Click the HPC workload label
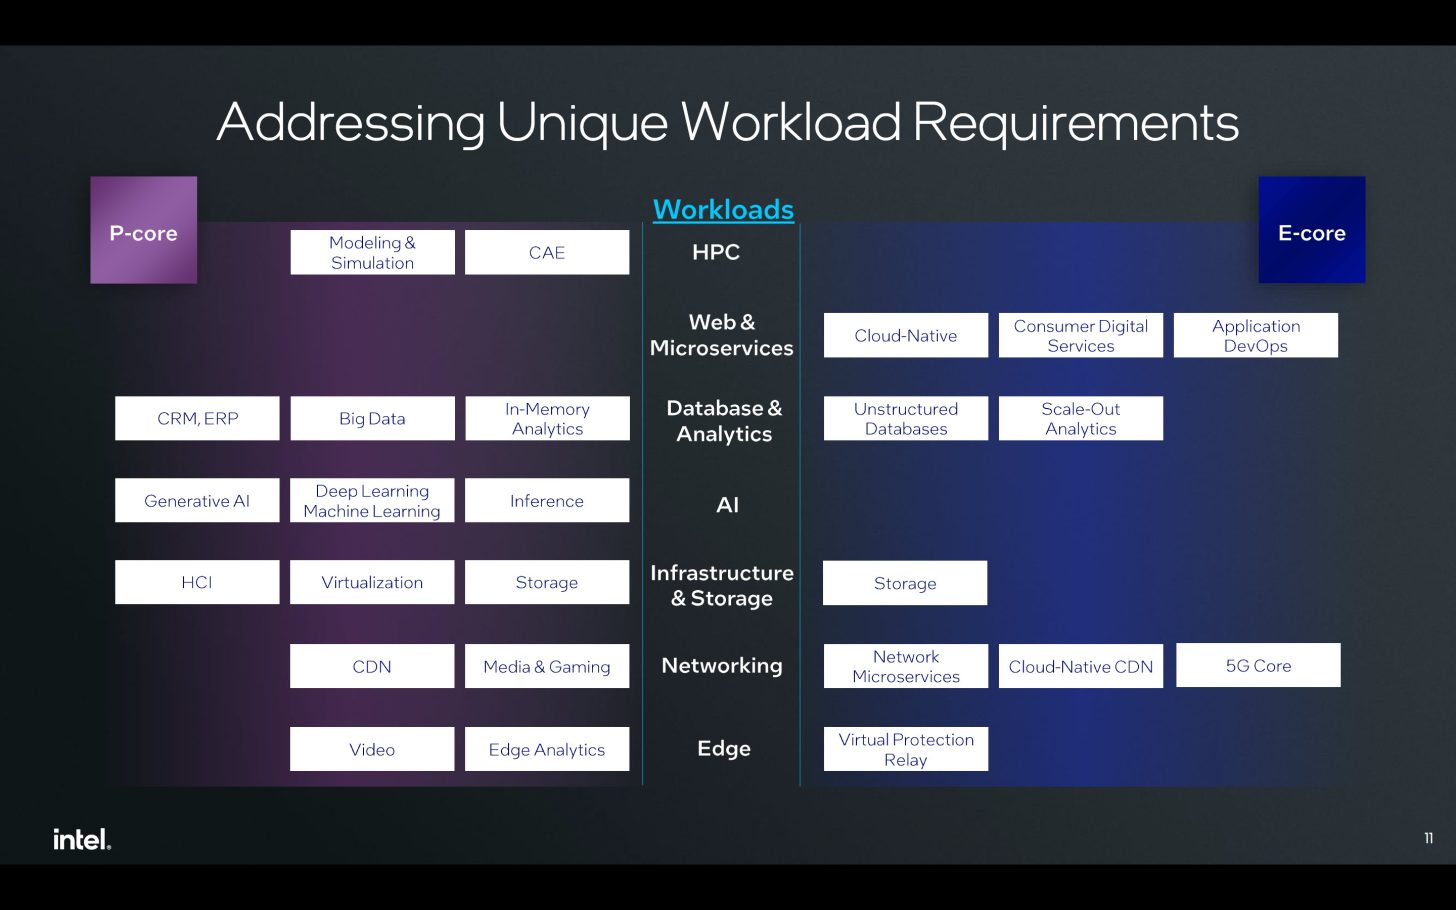1456x910 pixels. click(716, 252)
